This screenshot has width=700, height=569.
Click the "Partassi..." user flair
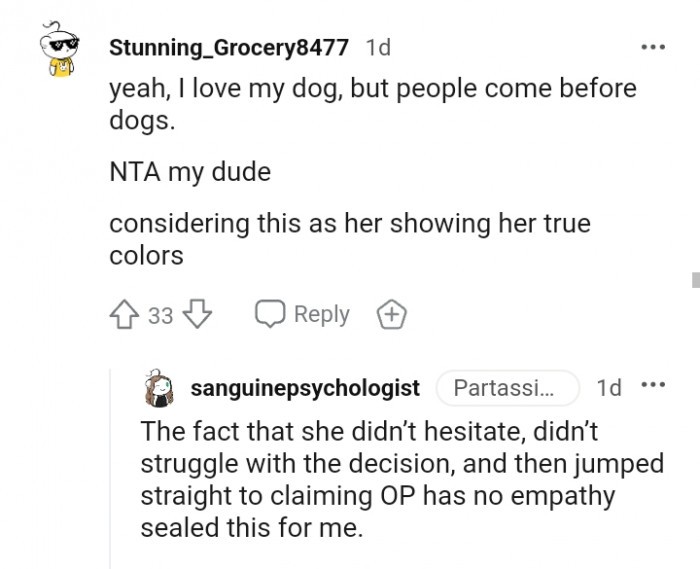click(x=509, y=388)
